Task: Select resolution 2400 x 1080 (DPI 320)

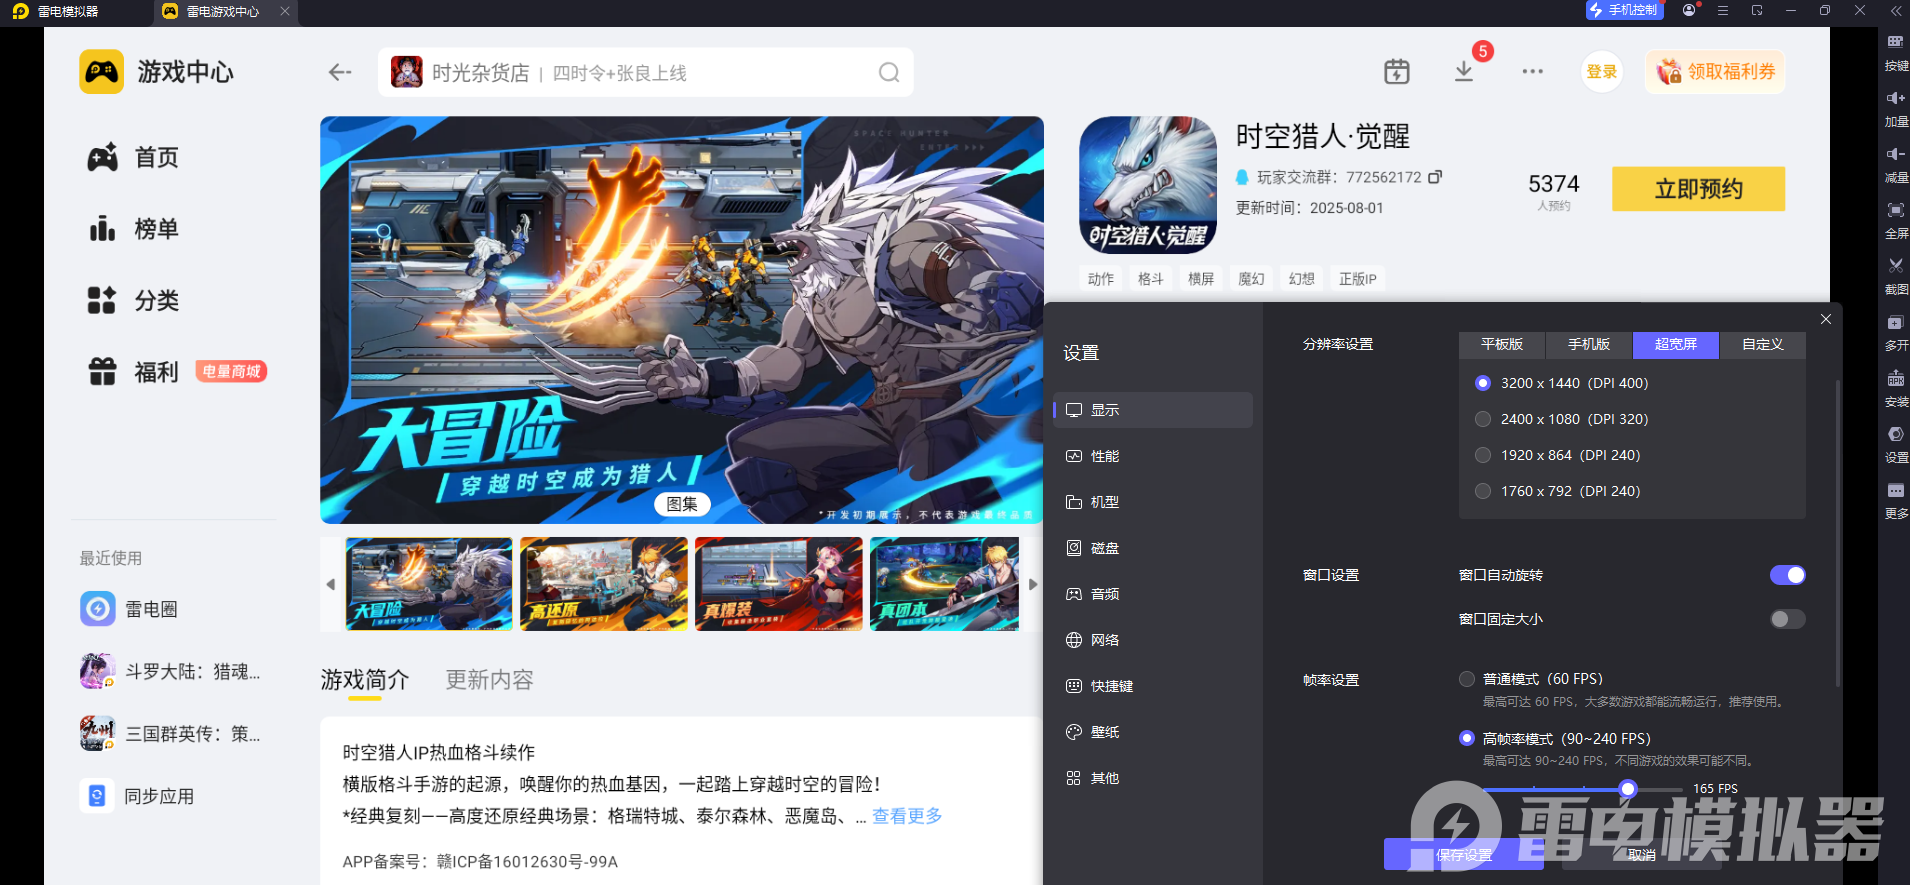Action: click(x=1483, y=419)
